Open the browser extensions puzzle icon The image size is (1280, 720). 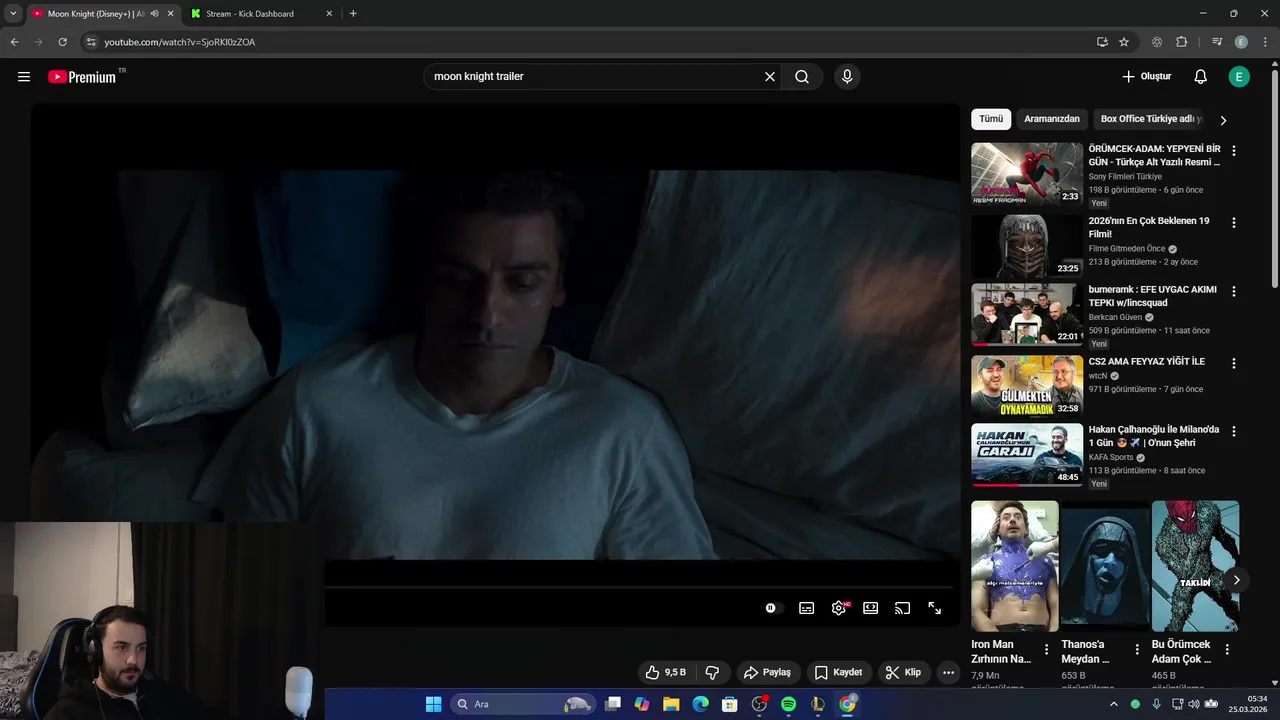(x=1182, y=42)
